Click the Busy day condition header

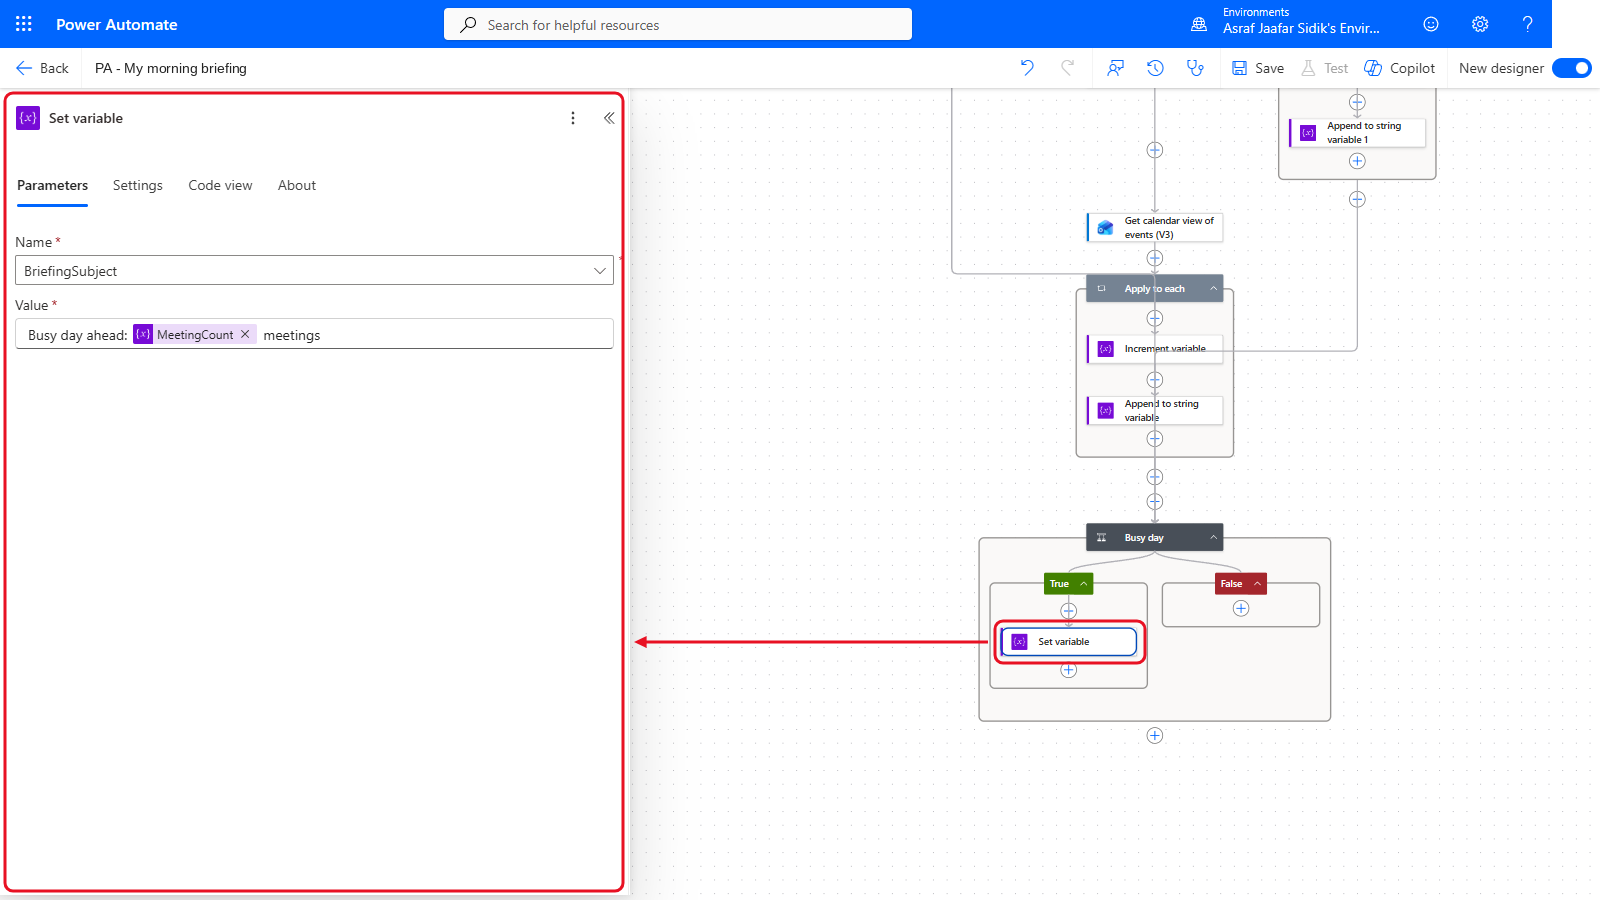pyautogui.click(x=1155, y=537)
